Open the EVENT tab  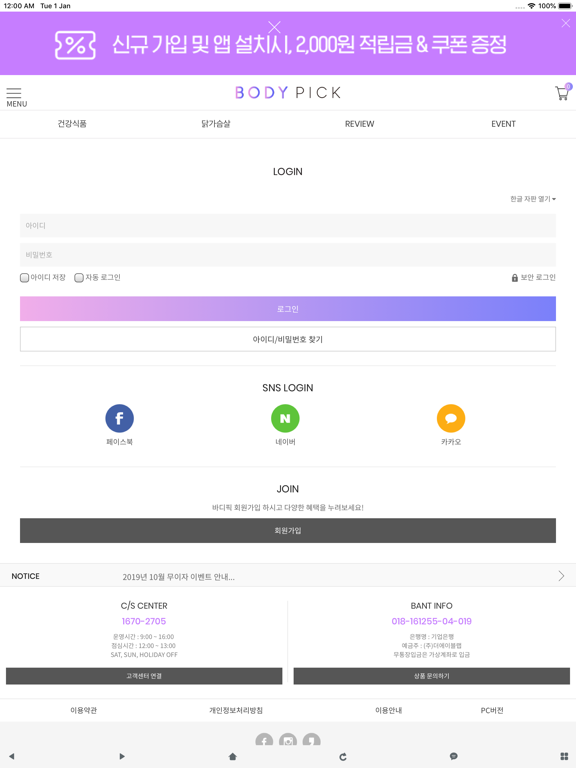[504, 124]
